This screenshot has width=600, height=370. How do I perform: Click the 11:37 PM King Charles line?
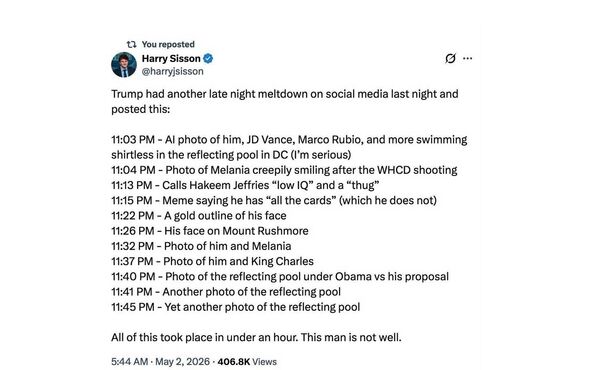(212, 261)
